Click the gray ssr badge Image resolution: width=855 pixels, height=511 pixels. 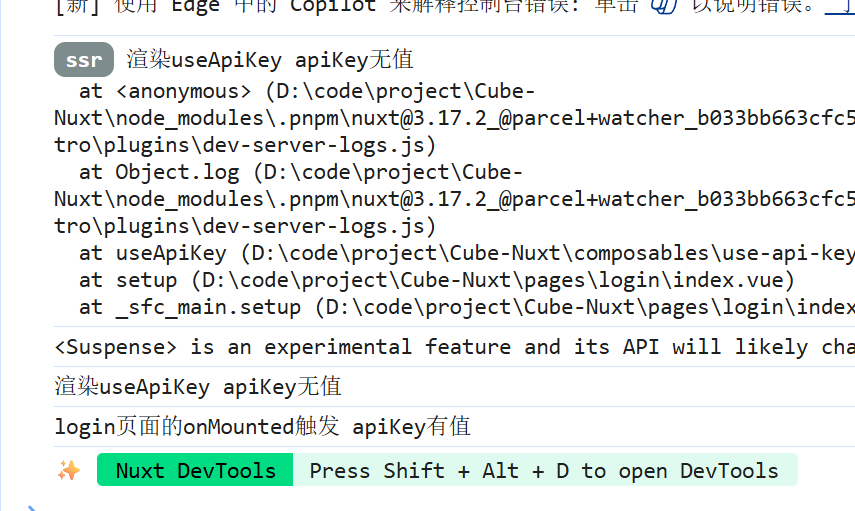84,60
